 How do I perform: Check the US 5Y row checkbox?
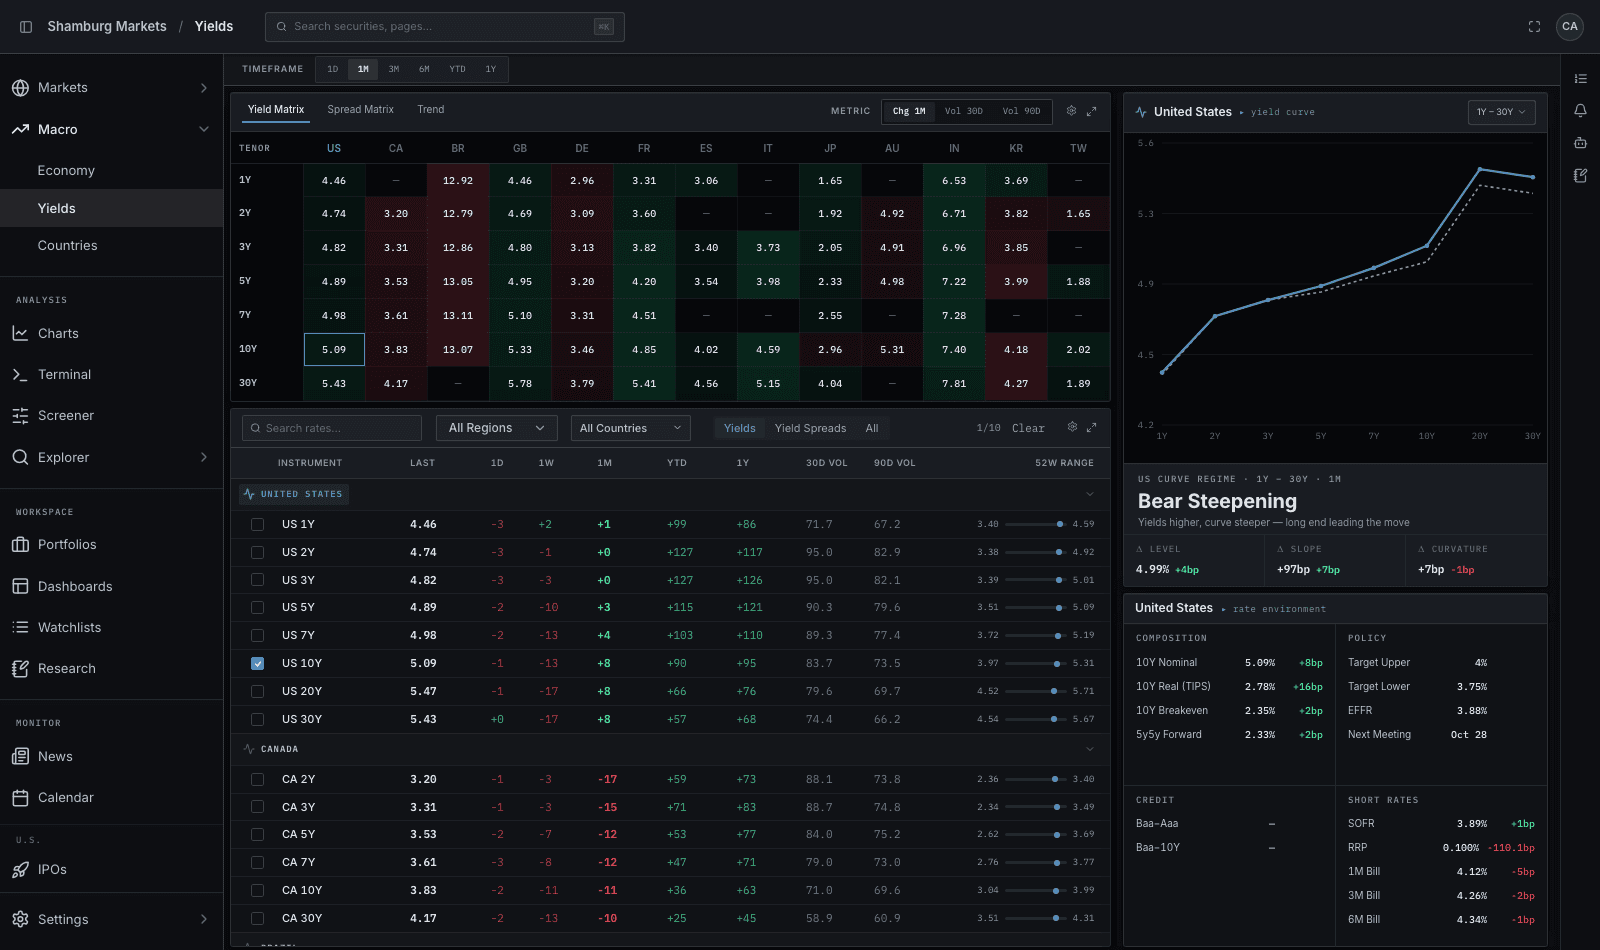(x=257, y=607)
